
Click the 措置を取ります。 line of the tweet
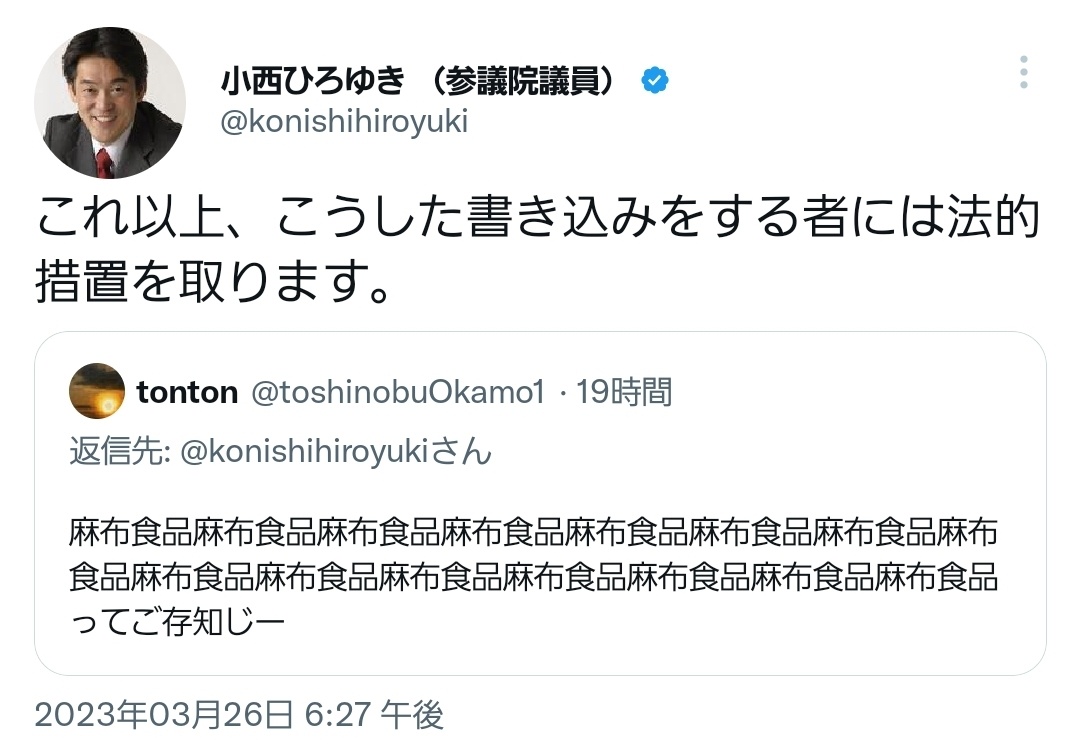pos(212,283)
